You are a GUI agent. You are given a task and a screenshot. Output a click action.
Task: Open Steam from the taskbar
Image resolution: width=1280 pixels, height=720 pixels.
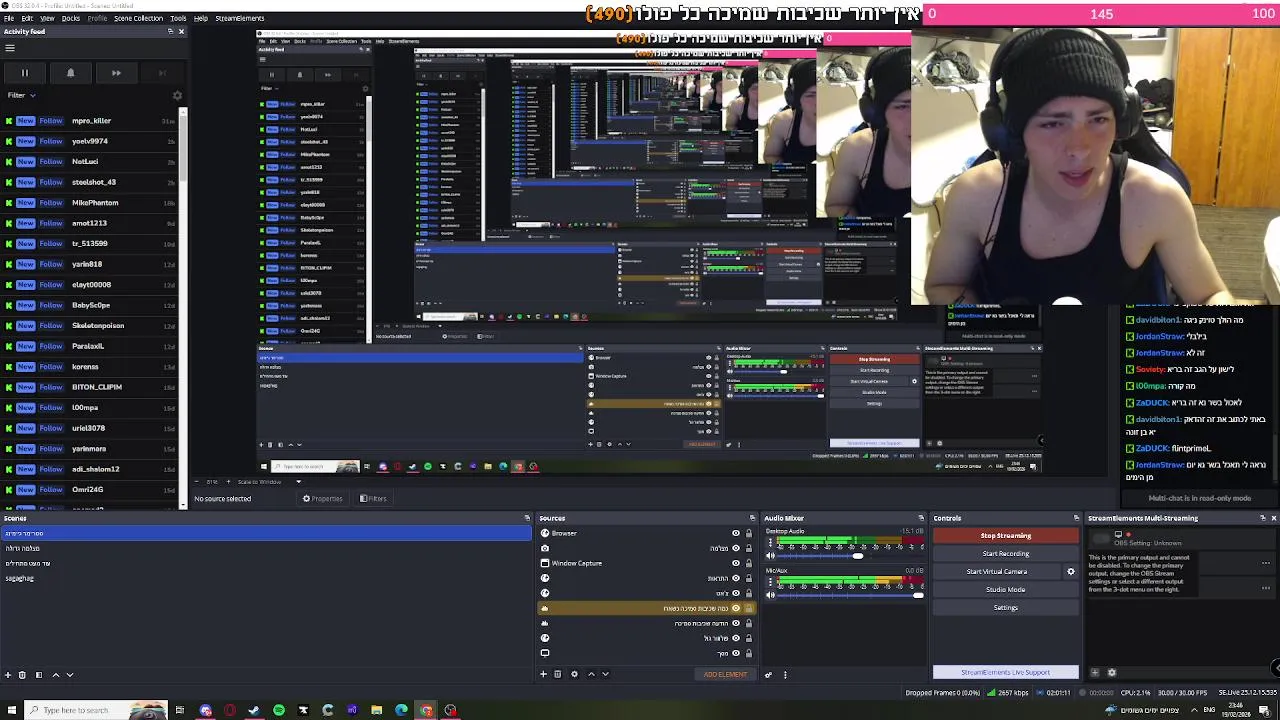[x=253, y=710]
